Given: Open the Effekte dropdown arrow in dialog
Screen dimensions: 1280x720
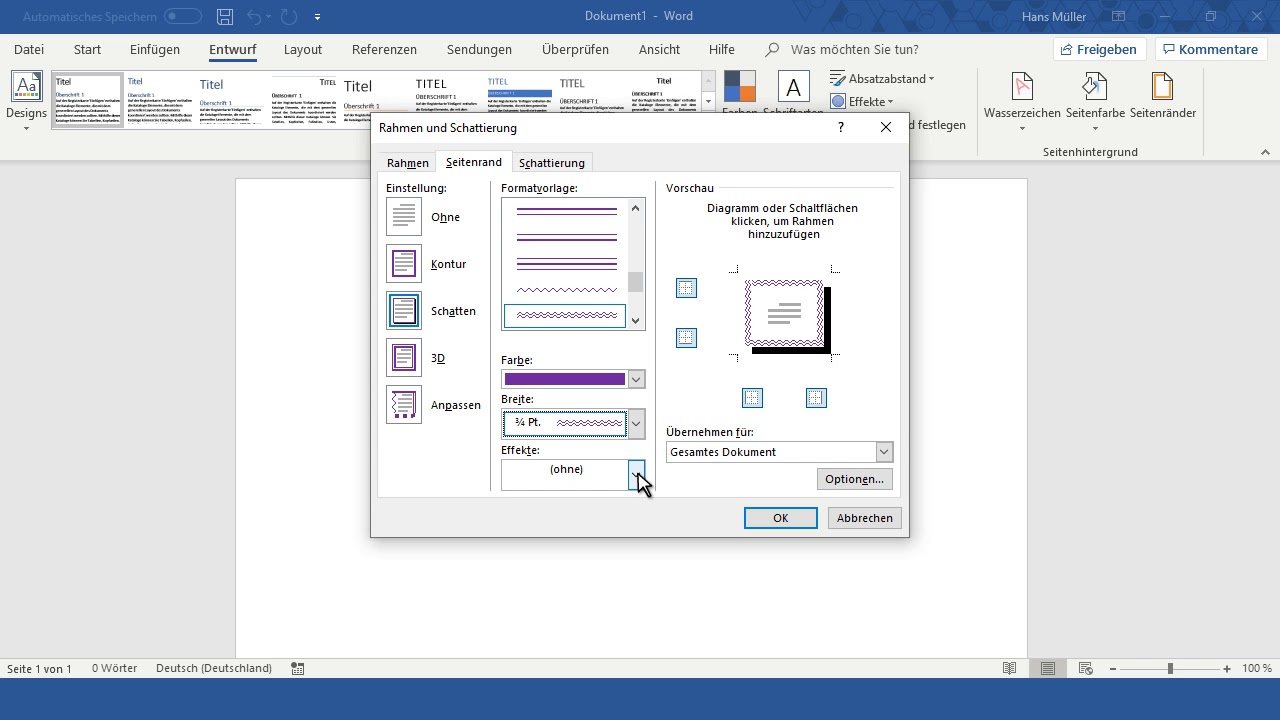Looking at the screenshot, I should tap(636, 475).
